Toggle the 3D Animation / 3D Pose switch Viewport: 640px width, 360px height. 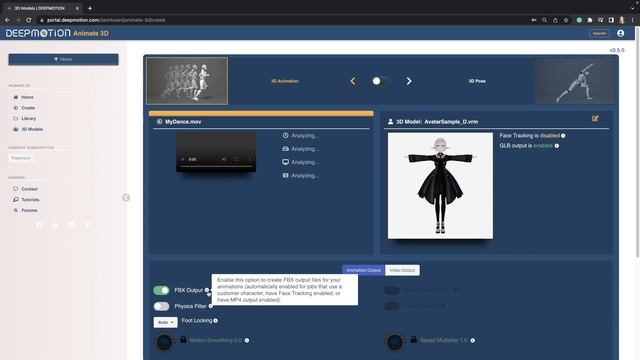click(x=380, y=81)
